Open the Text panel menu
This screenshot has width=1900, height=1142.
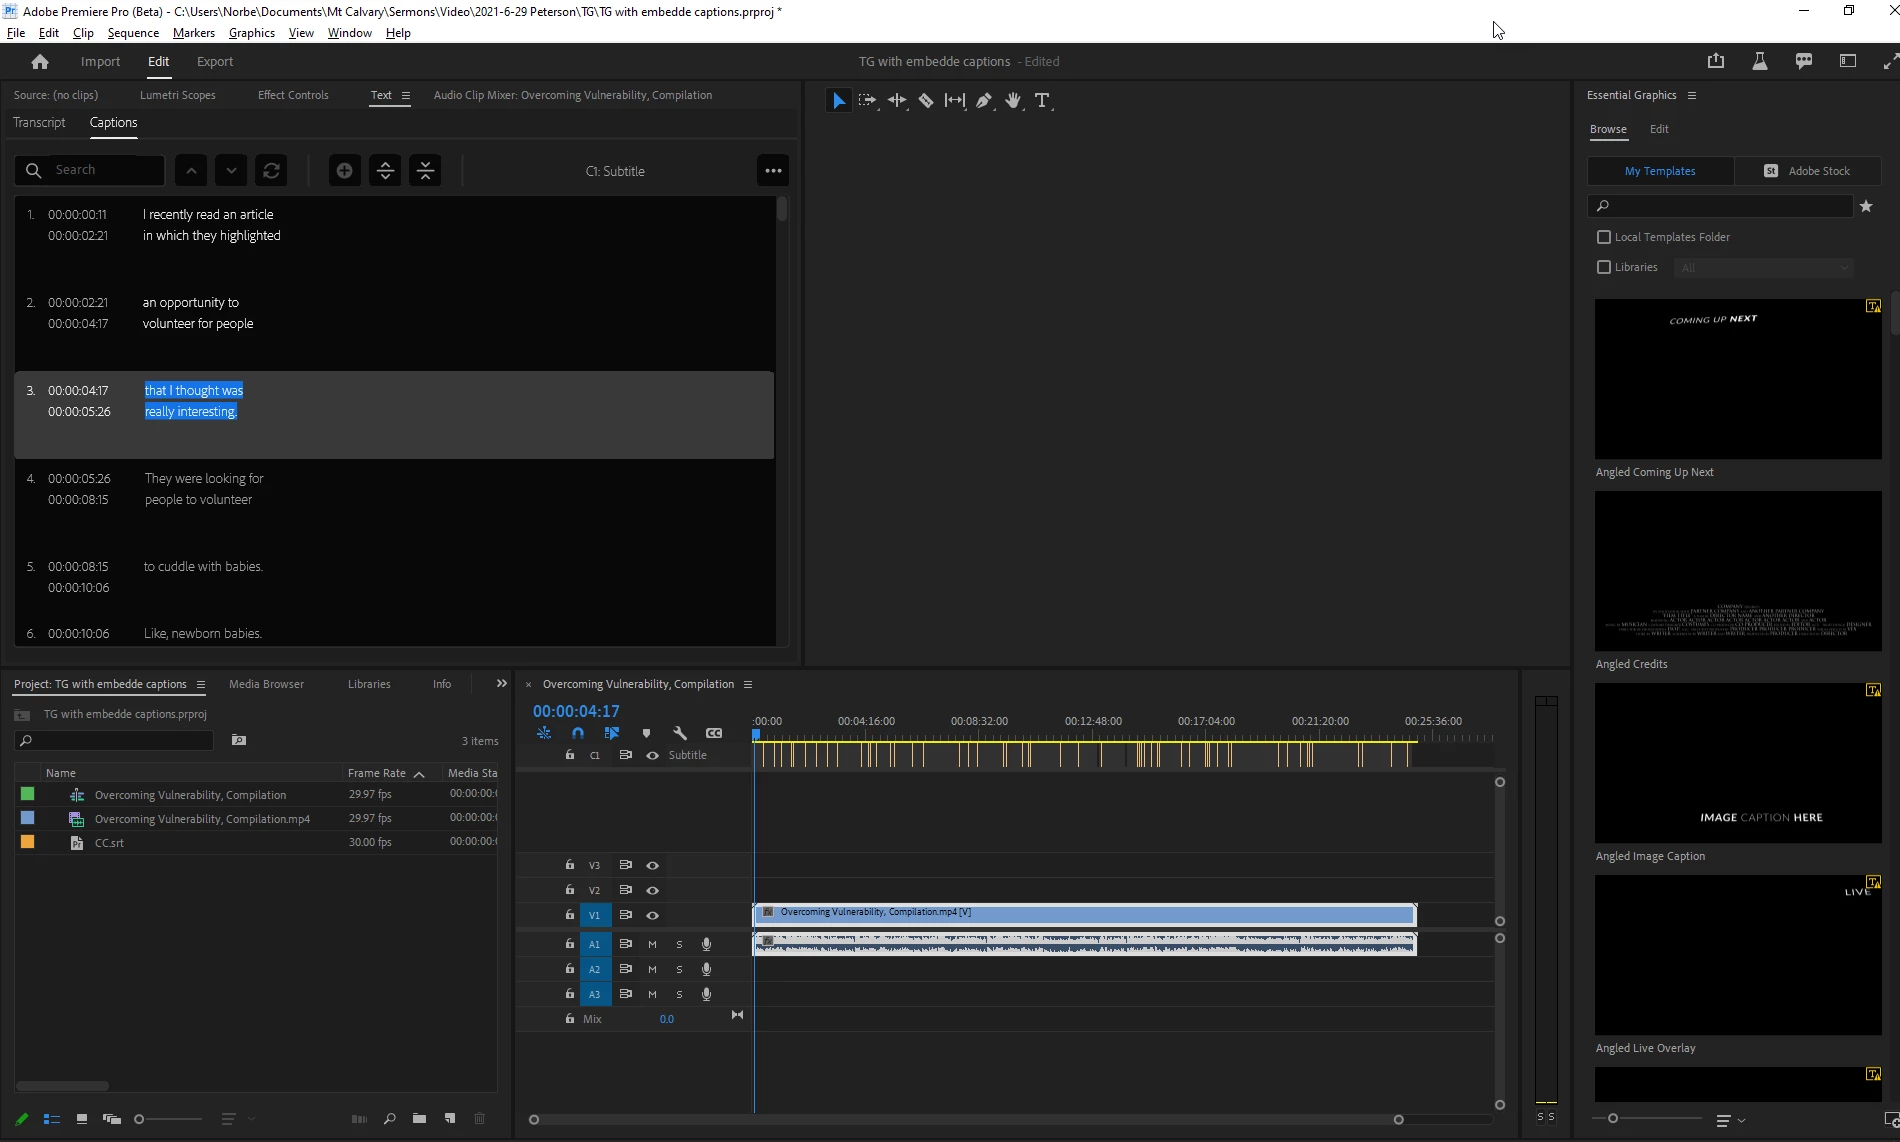(x=405, y=96)
